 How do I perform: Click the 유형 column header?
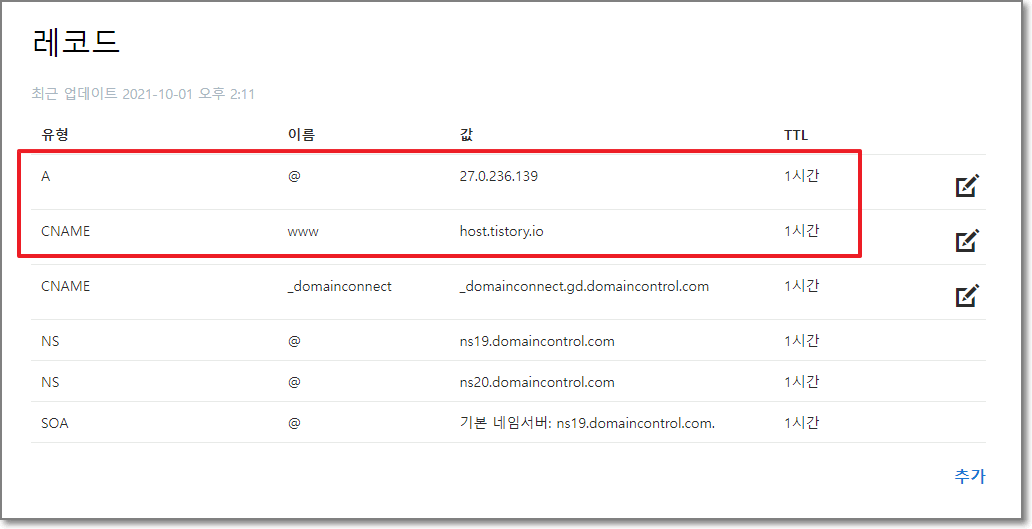tap(55, 135)
